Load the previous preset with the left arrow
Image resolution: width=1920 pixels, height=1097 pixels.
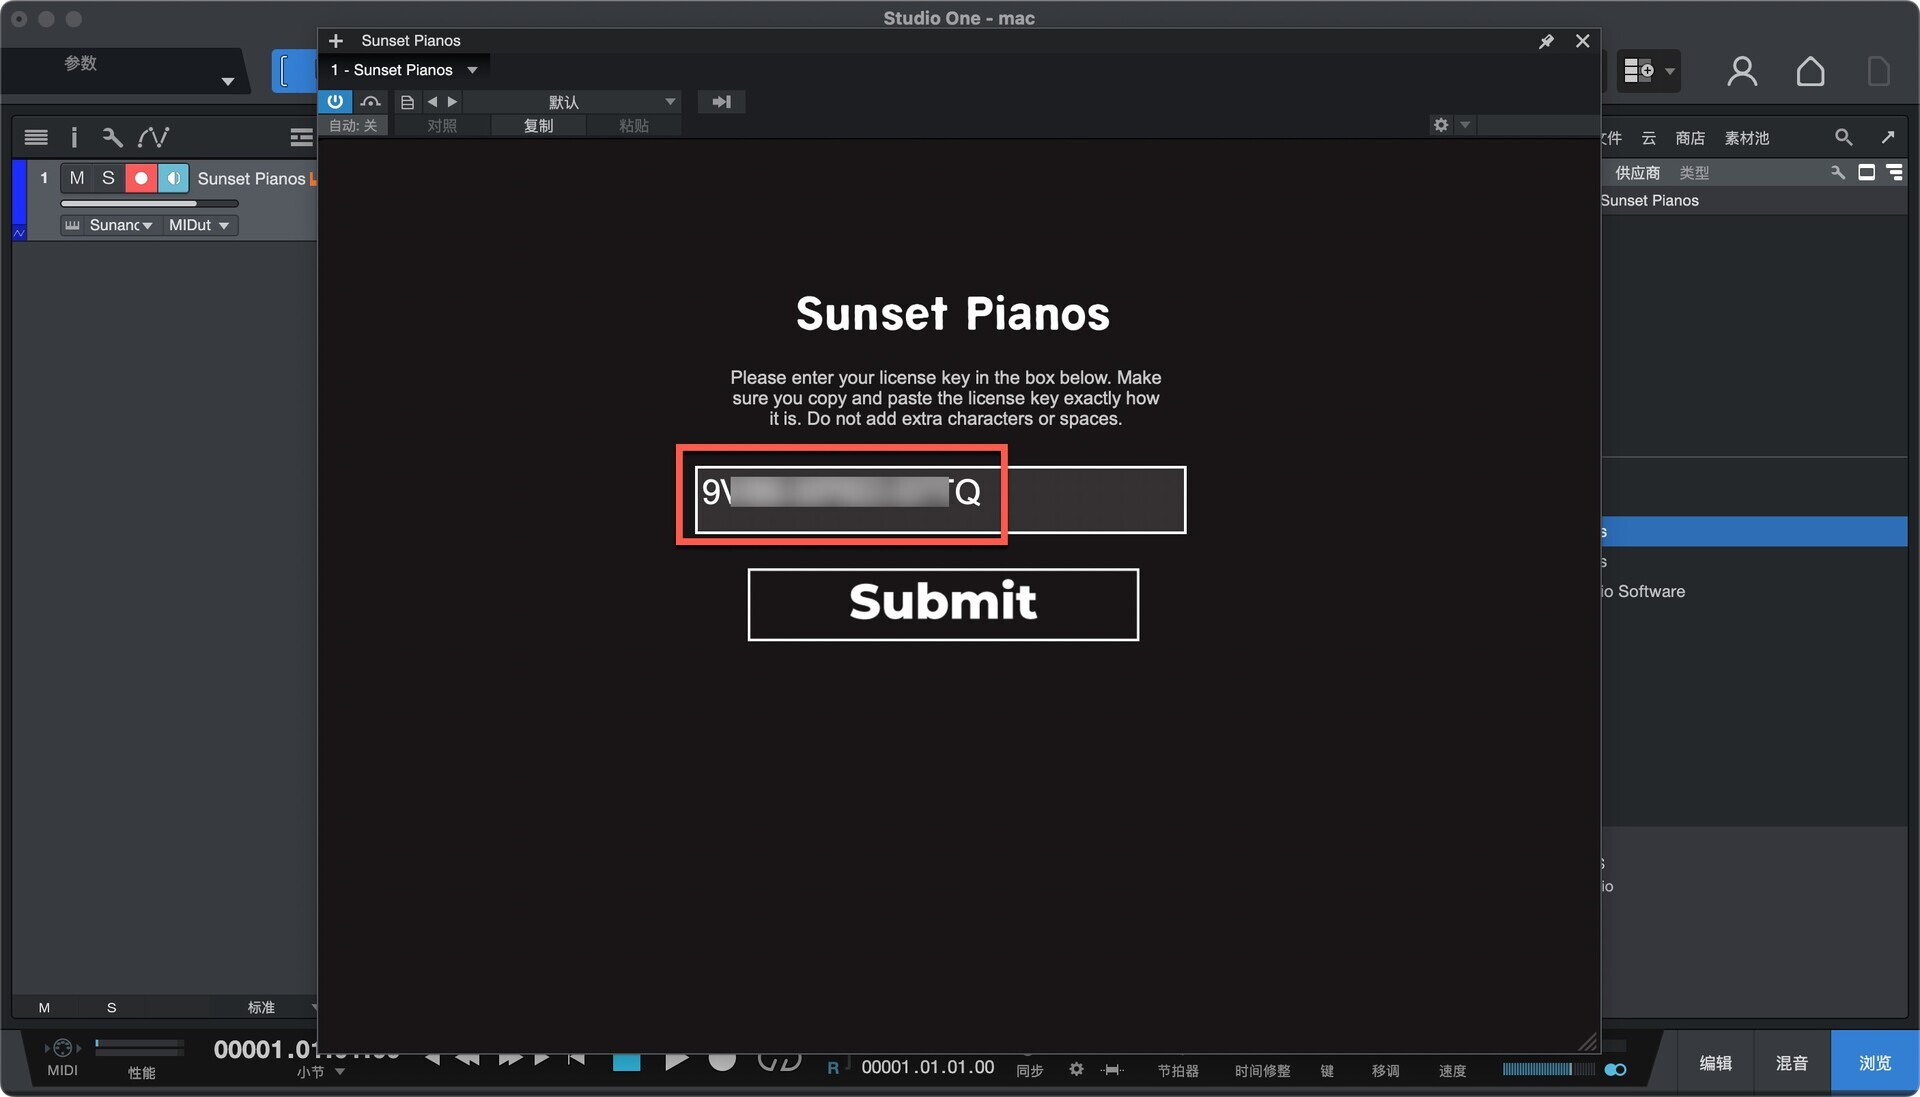[432, 102]
